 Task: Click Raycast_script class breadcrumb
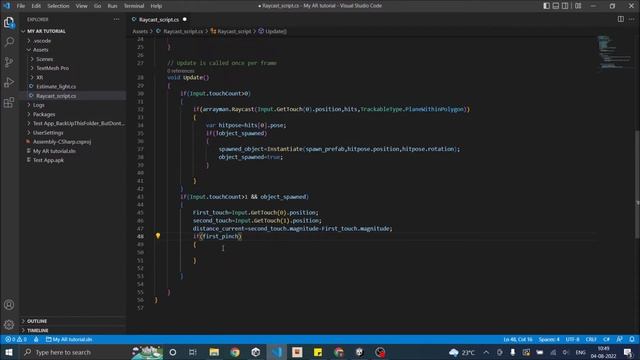click(231, 31)
